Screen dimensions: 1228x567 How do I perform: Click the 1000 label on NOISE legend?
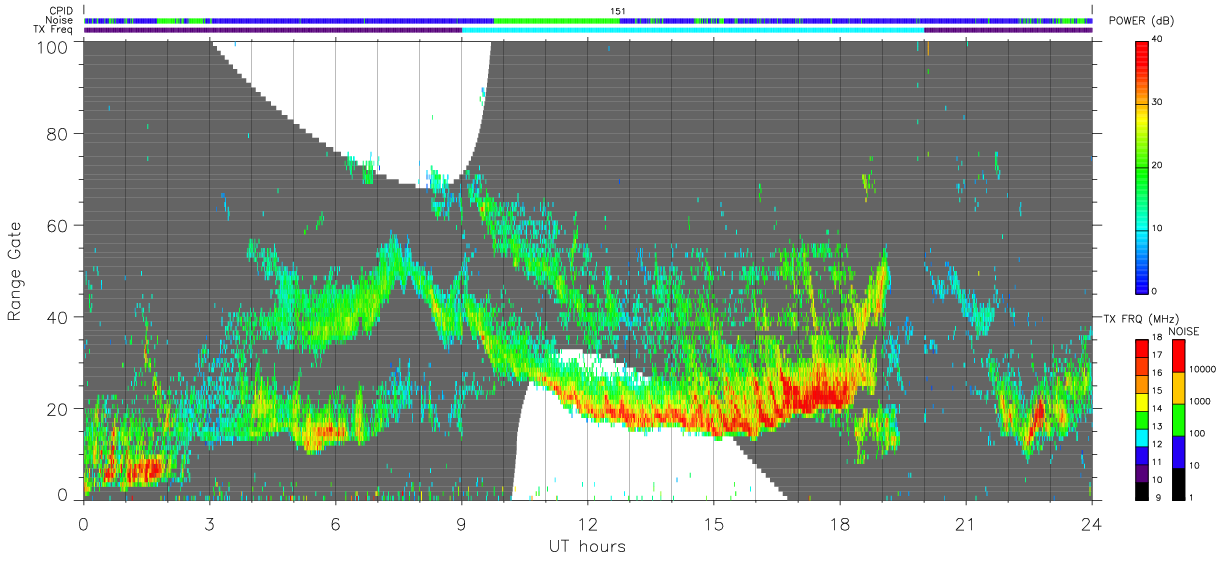1199,401
